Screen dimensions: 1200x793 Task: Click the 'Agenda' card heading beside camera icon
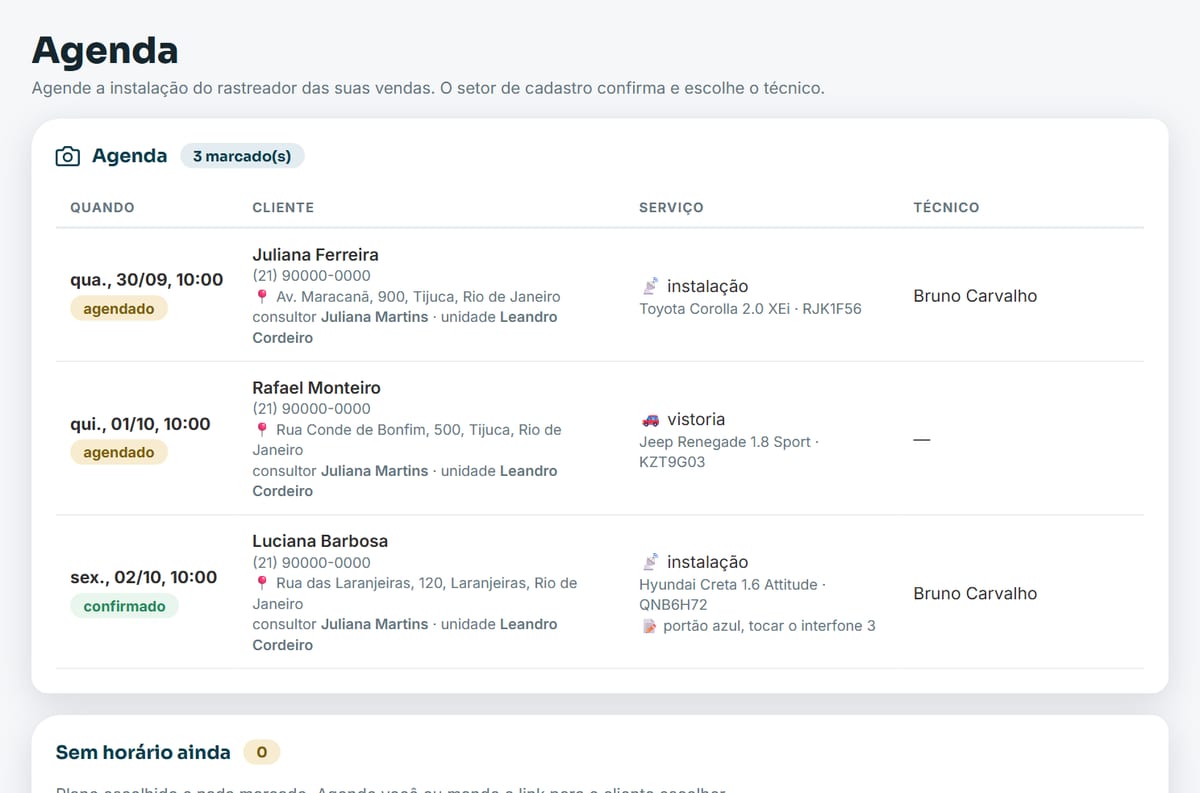(x=129, y=156)
